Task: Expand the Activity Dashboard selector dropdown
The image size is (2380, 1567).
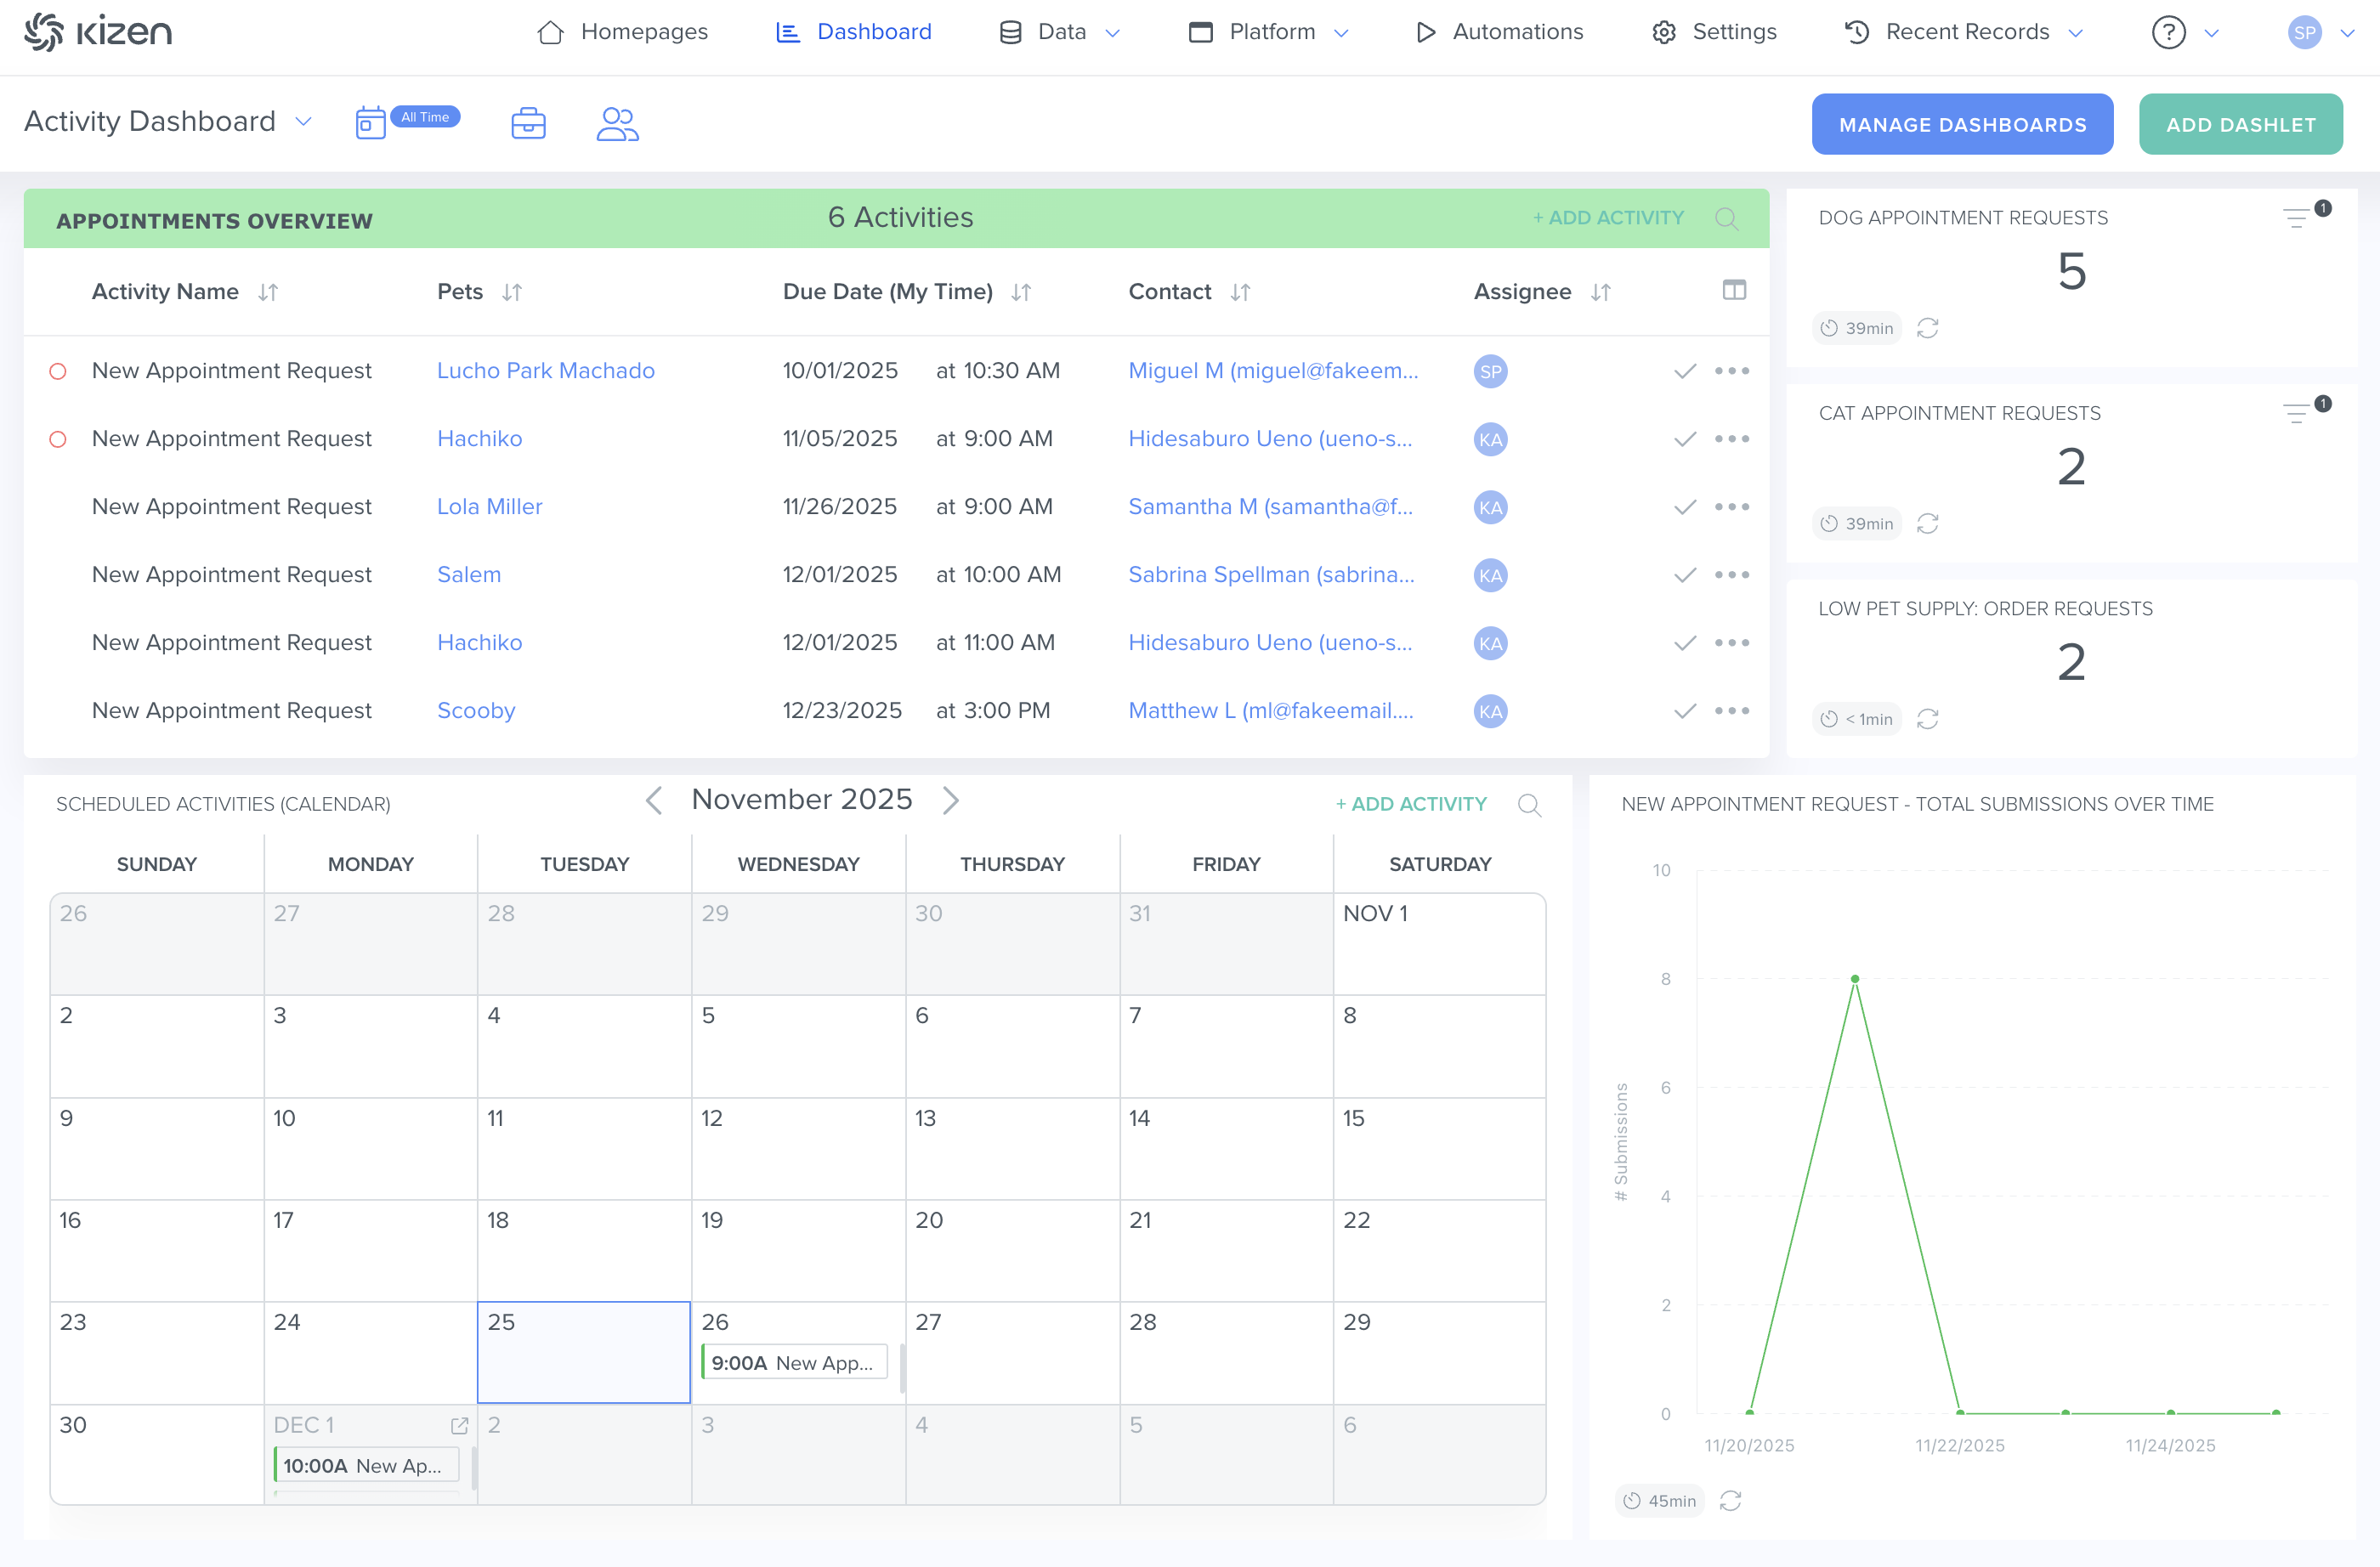Action: [x=304, y=122]
